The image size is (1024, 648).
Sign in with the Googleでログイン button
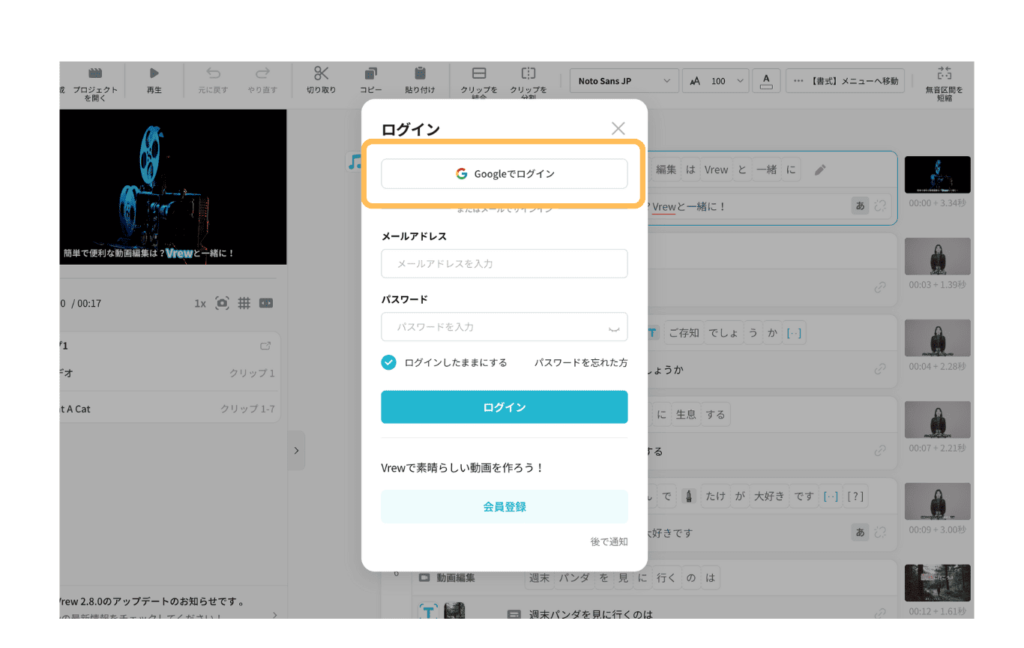pyautogui.click(x=504, y=172)
